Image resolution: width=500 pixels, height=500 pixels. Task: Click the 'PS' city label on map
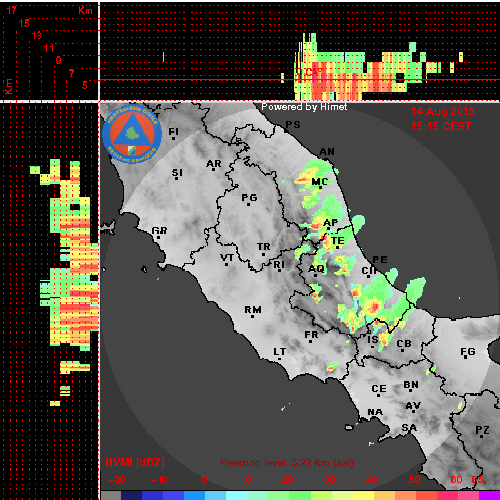coord(293,125)
